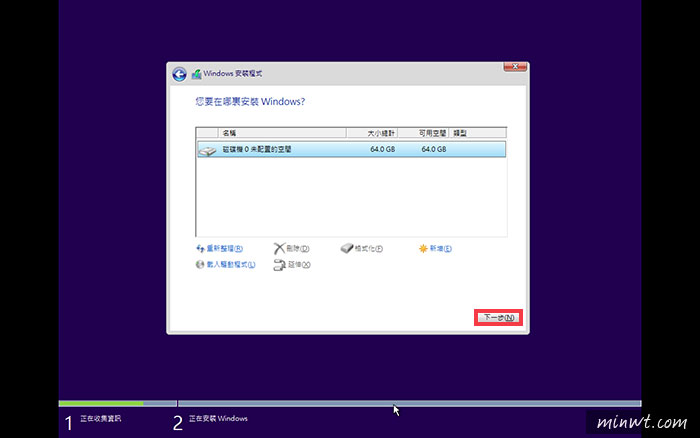The height and width of the screenshot is (438, 700).
Task: Click the free space 64.0 GB cell
Action: (434, 149)
